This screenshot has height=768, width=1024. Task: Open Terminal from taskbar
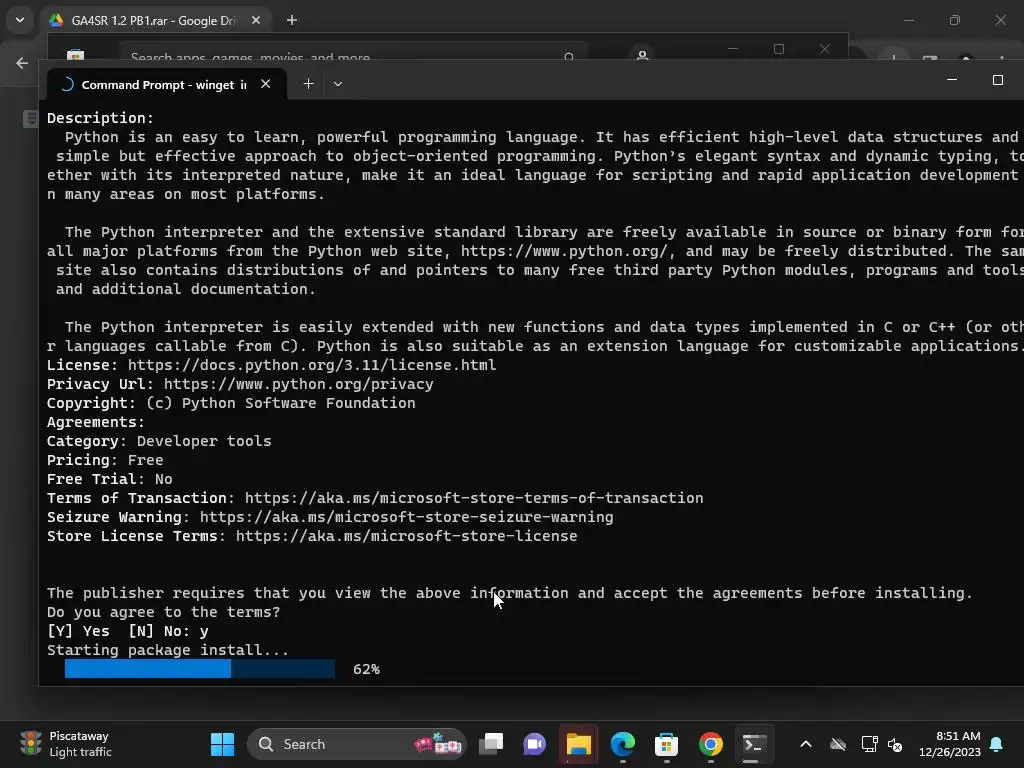[x=754, y=744]
